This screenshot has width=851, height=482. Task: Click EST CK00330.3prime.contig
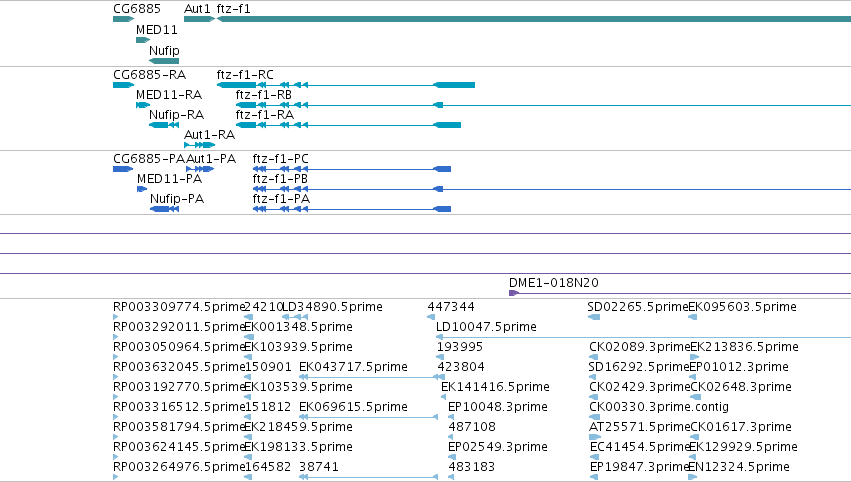659,407
